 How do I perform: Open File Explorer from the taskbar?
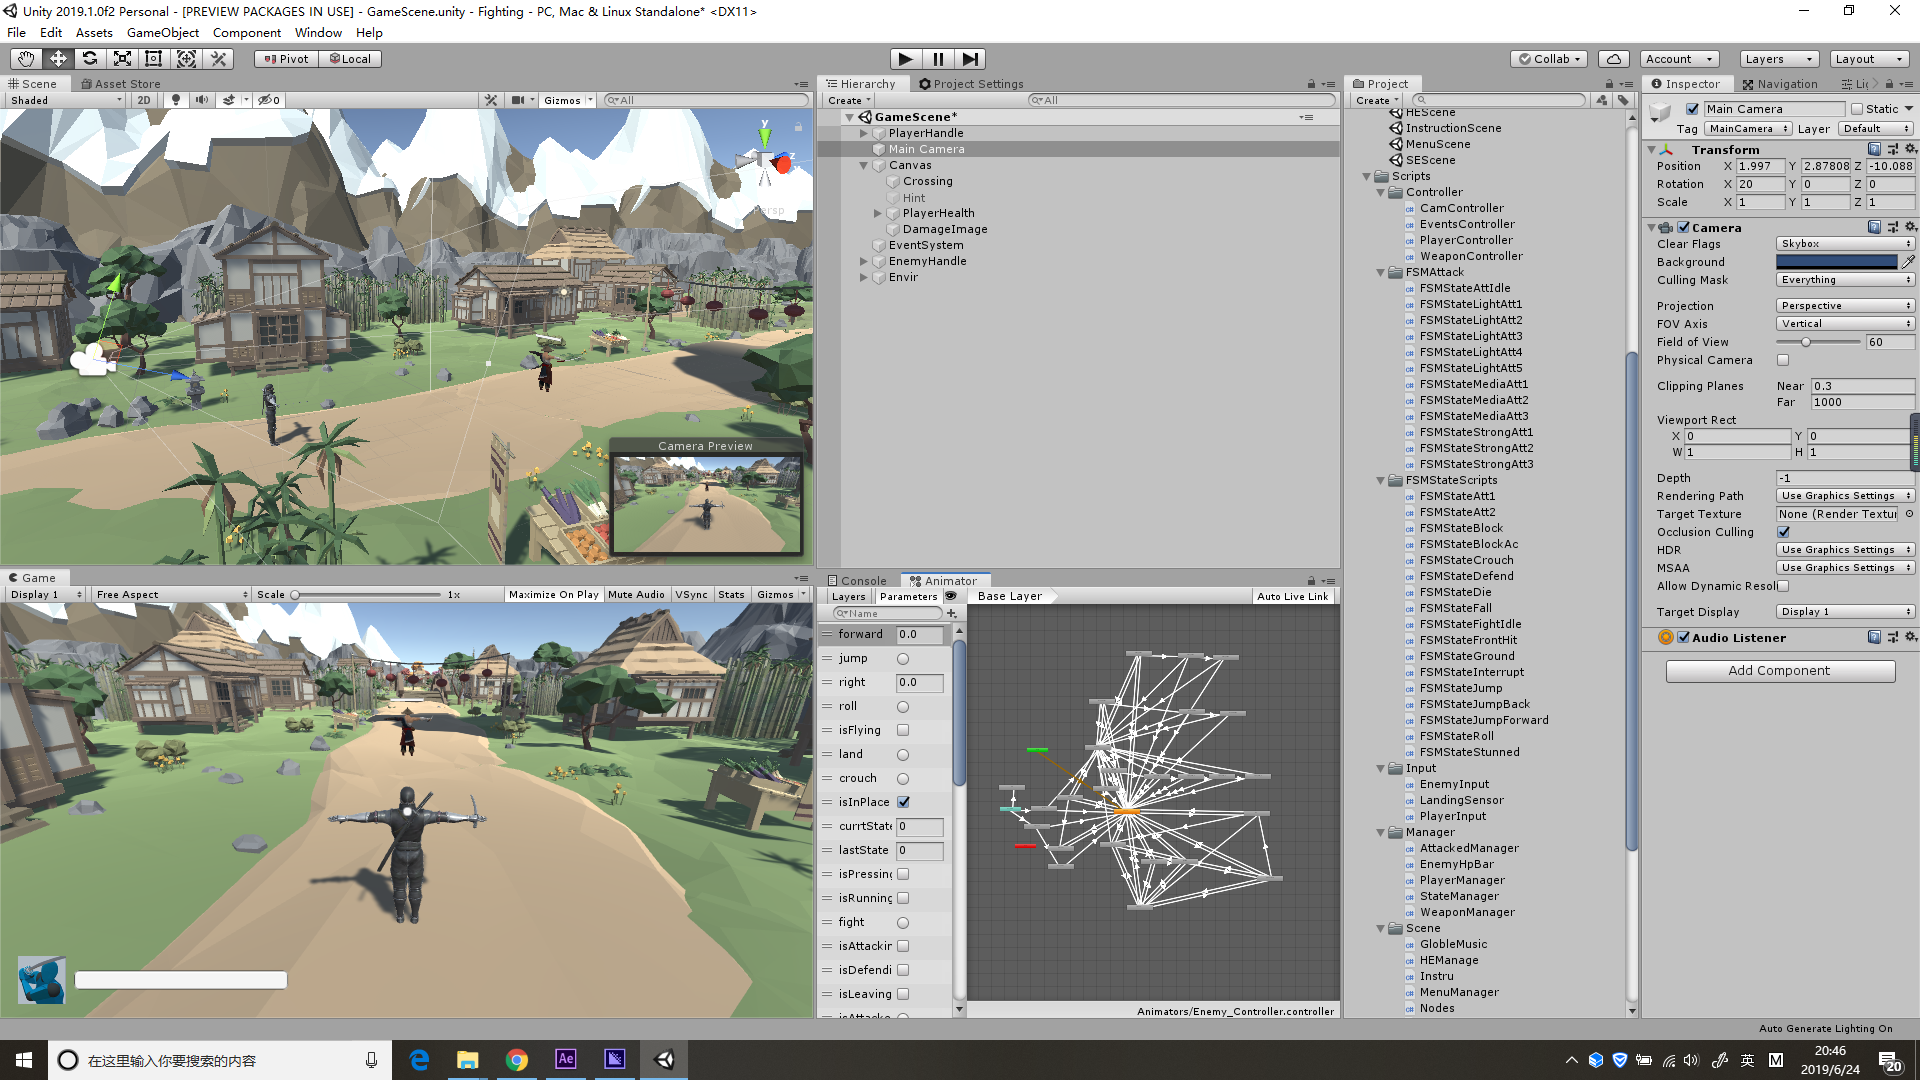[468, 1060]
